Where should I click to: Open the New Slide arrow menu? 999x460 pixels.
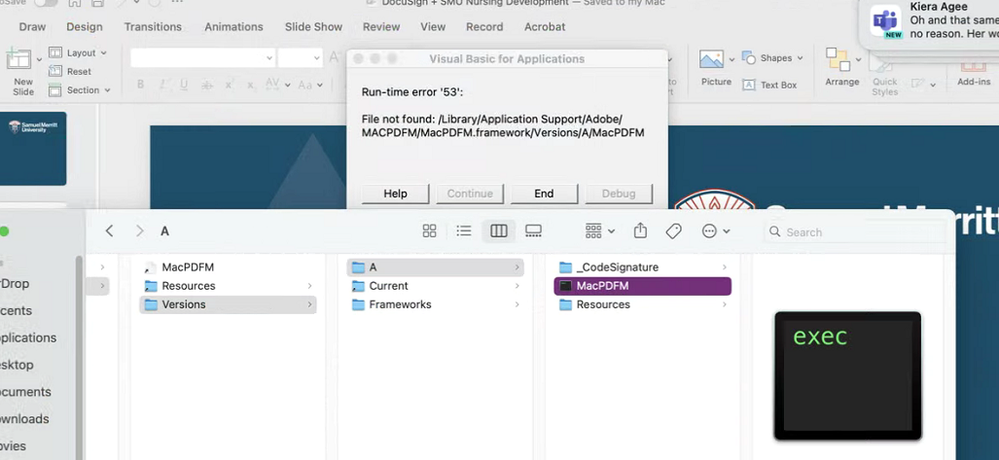(x=40, y=60)
